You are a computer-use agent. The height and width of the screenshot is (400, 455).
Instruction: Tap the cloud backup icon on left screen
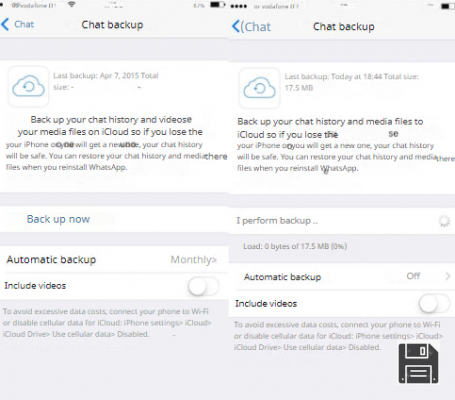click(x=28, y=87)
